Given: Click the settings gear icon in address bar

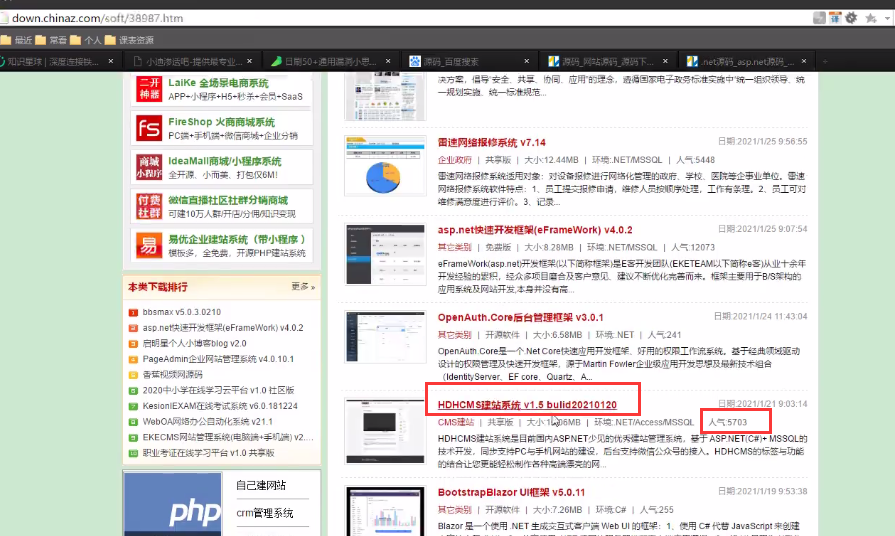Looking at the screenshot, I should [851, 17].
